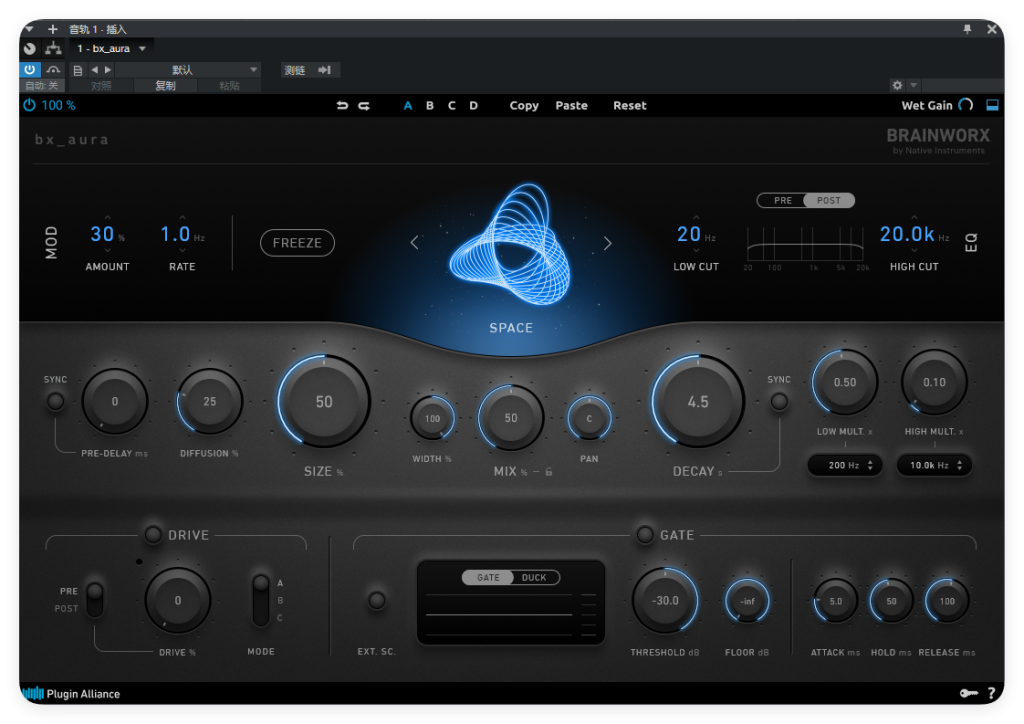Toggle the pre-delay SYNC button
Image resolution: width=1024 pixels, height=724 pixels.
pos(56,401)
